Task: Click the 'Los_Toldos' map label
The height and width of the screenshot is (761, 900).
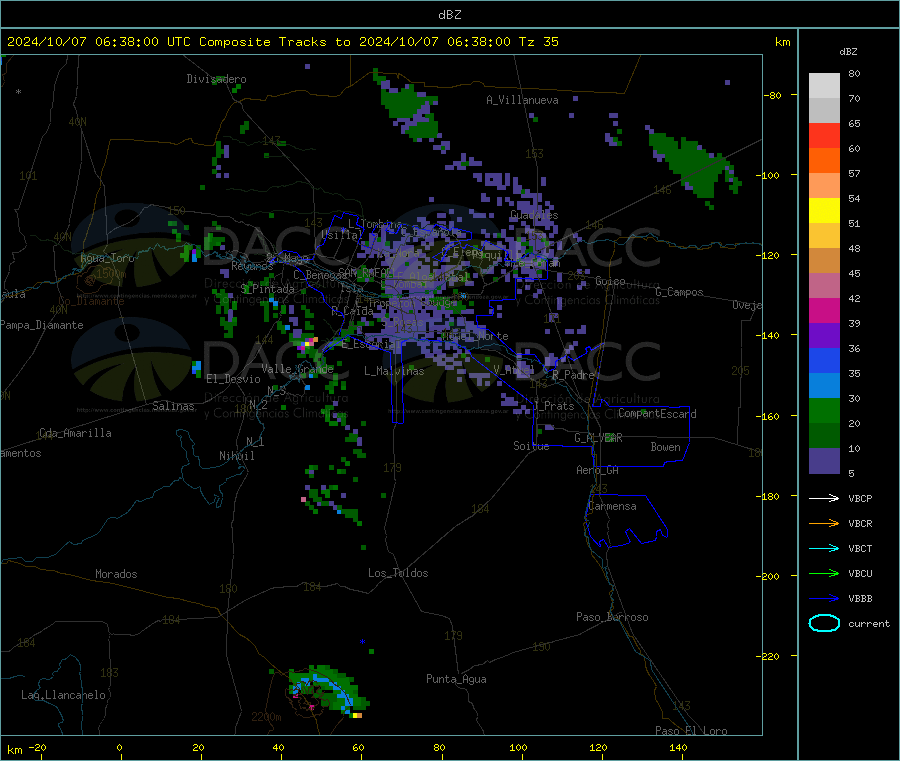Action: [x=398, y=573]
